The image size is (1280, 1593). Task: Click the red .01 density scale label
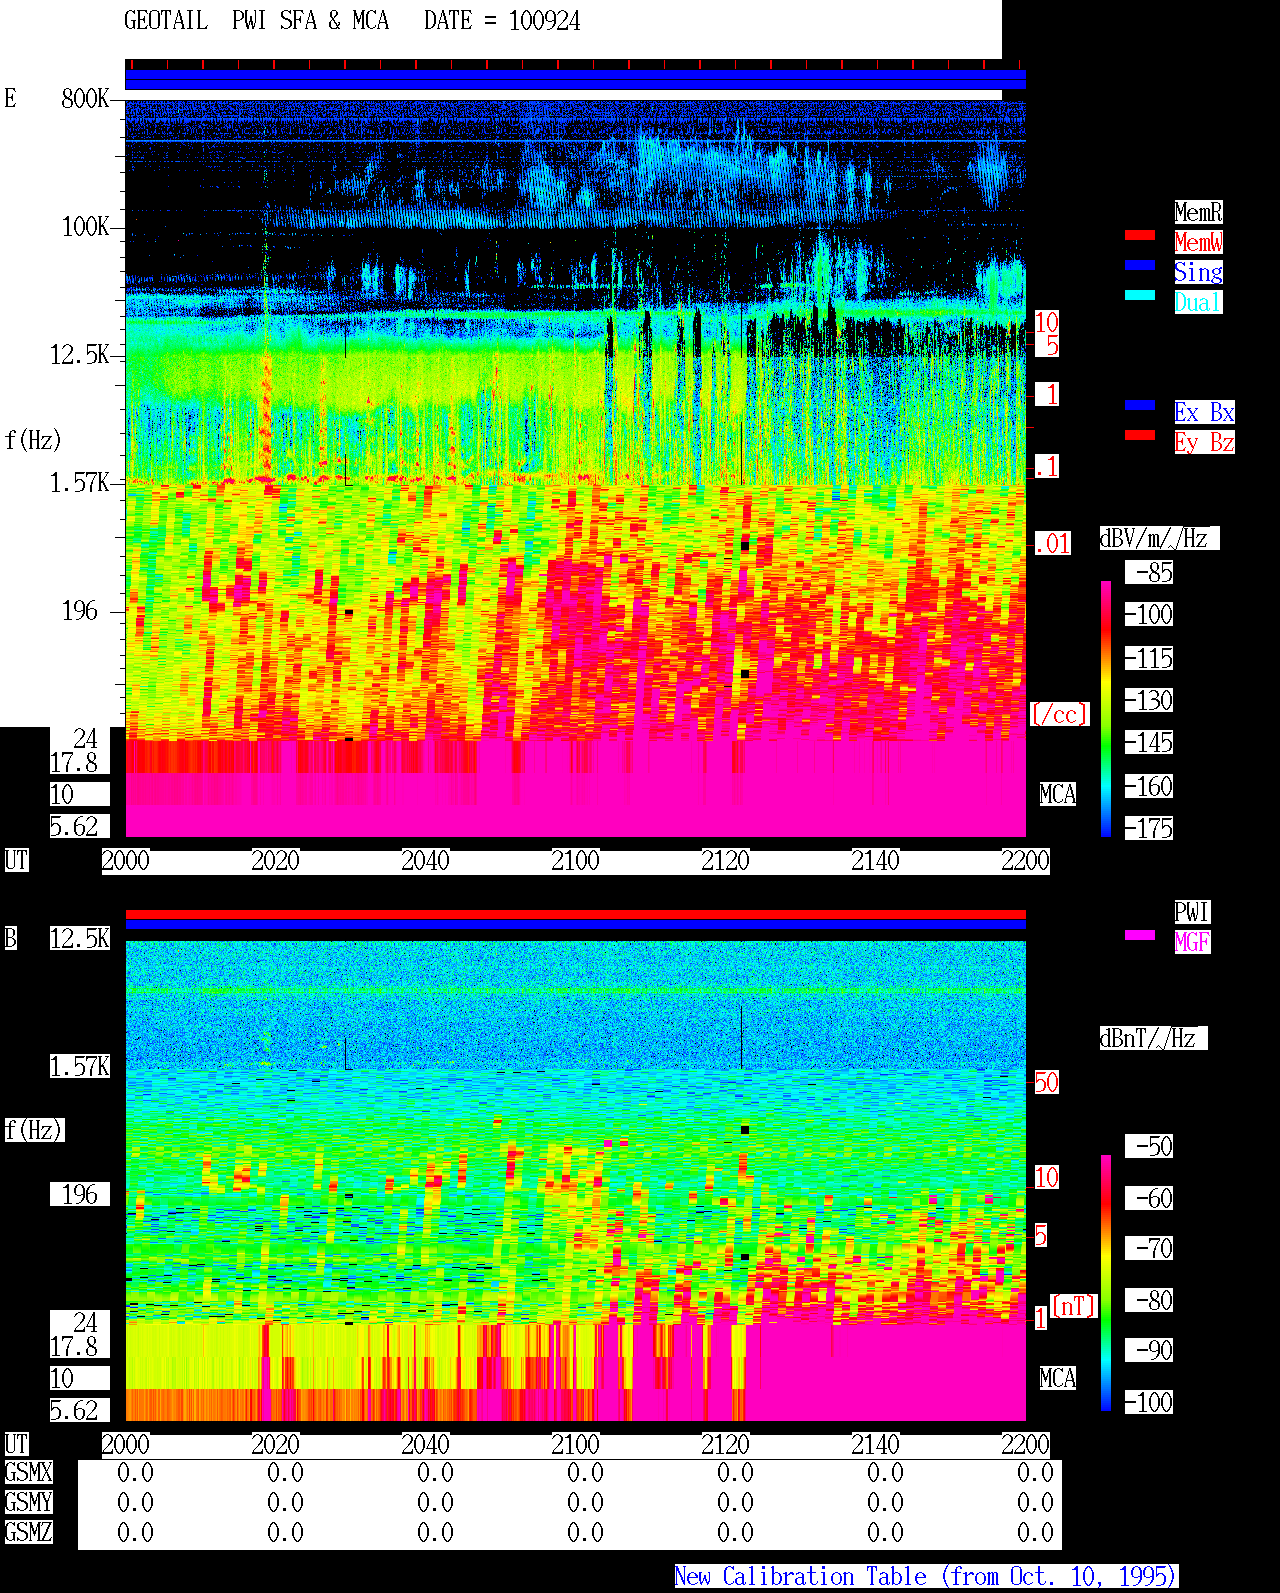(1052, 543)
